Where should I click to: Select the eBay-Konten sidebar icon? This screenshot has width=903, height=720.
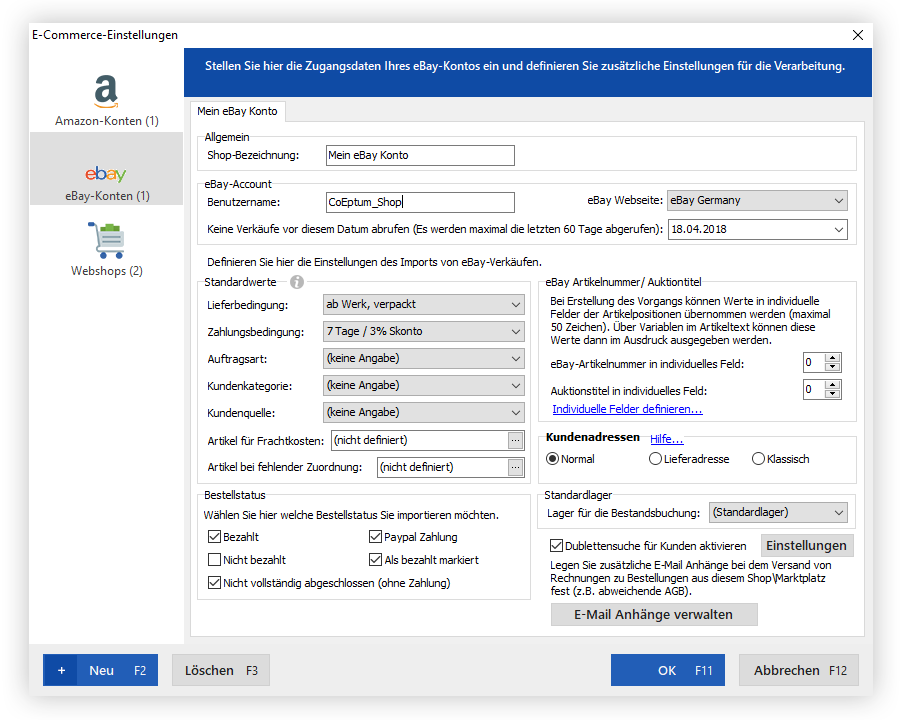pyautogui.click(x=106, y=173)
